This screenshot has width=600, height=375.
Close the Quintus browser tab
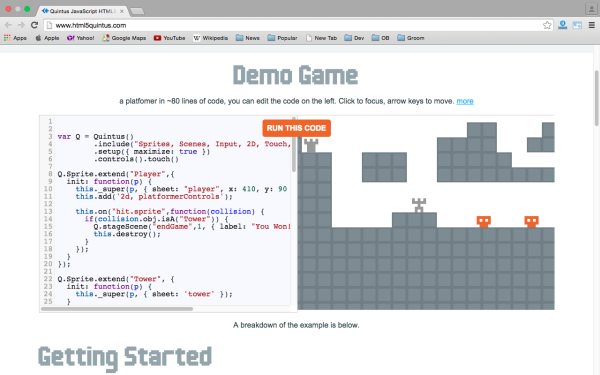pyautogui.click(x=122, y=11)
